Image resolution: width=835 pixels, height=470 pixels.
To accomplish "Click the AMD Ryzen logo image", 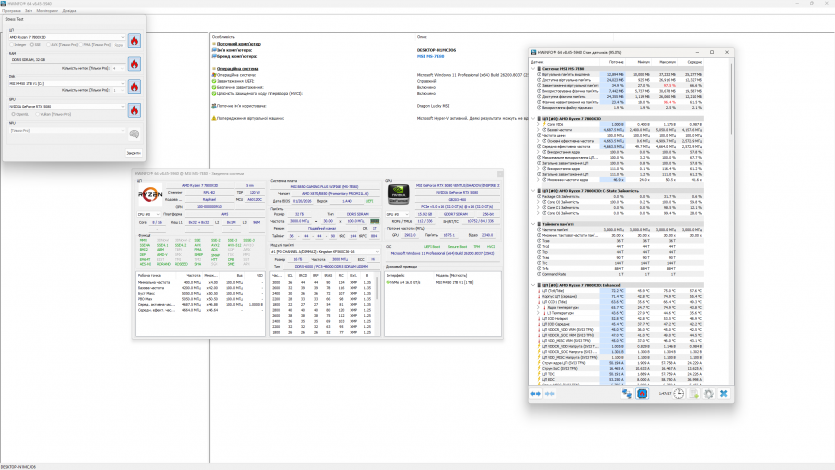I will click(152, 193).
